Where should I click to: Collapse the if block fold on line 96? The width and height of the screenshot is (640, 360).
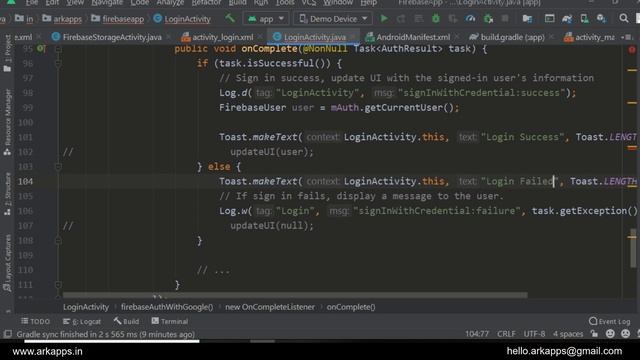(58, 64)
